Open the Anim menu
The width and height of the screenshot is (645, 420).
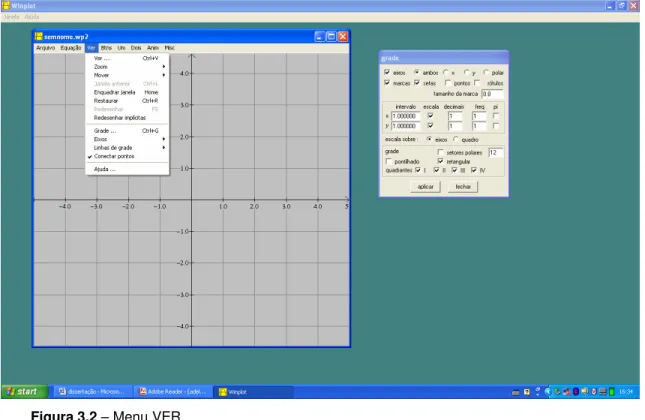click(153, 48)
